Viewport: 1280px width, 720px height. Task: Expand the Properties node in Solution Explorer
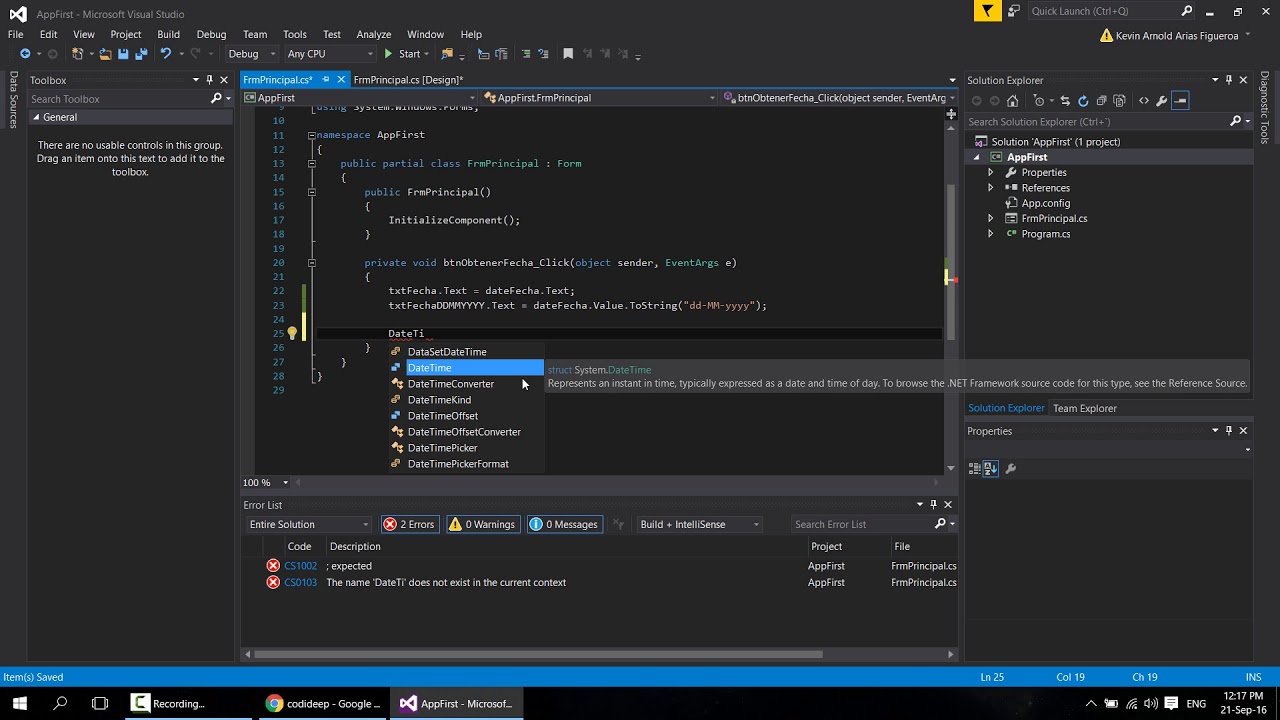click(990, 172)
